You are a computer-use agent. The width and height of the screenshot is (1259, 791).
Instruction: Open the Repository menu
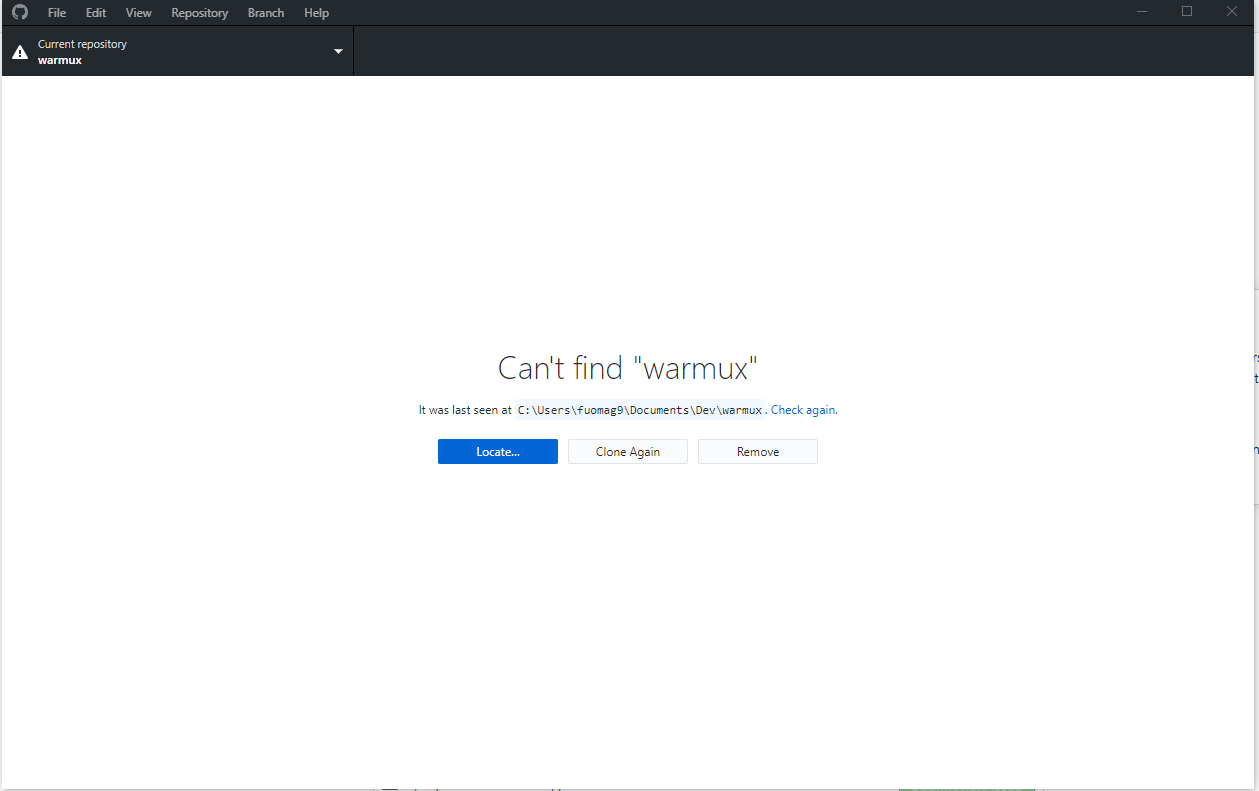(199, 12)
